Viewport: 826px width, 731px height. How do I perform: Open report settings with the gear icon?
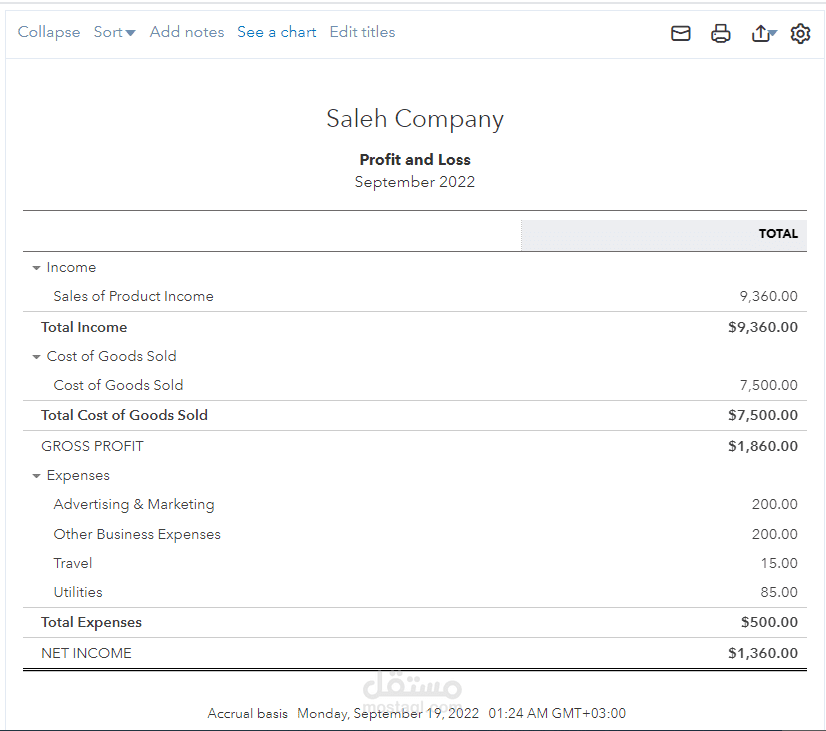[800, 34]
